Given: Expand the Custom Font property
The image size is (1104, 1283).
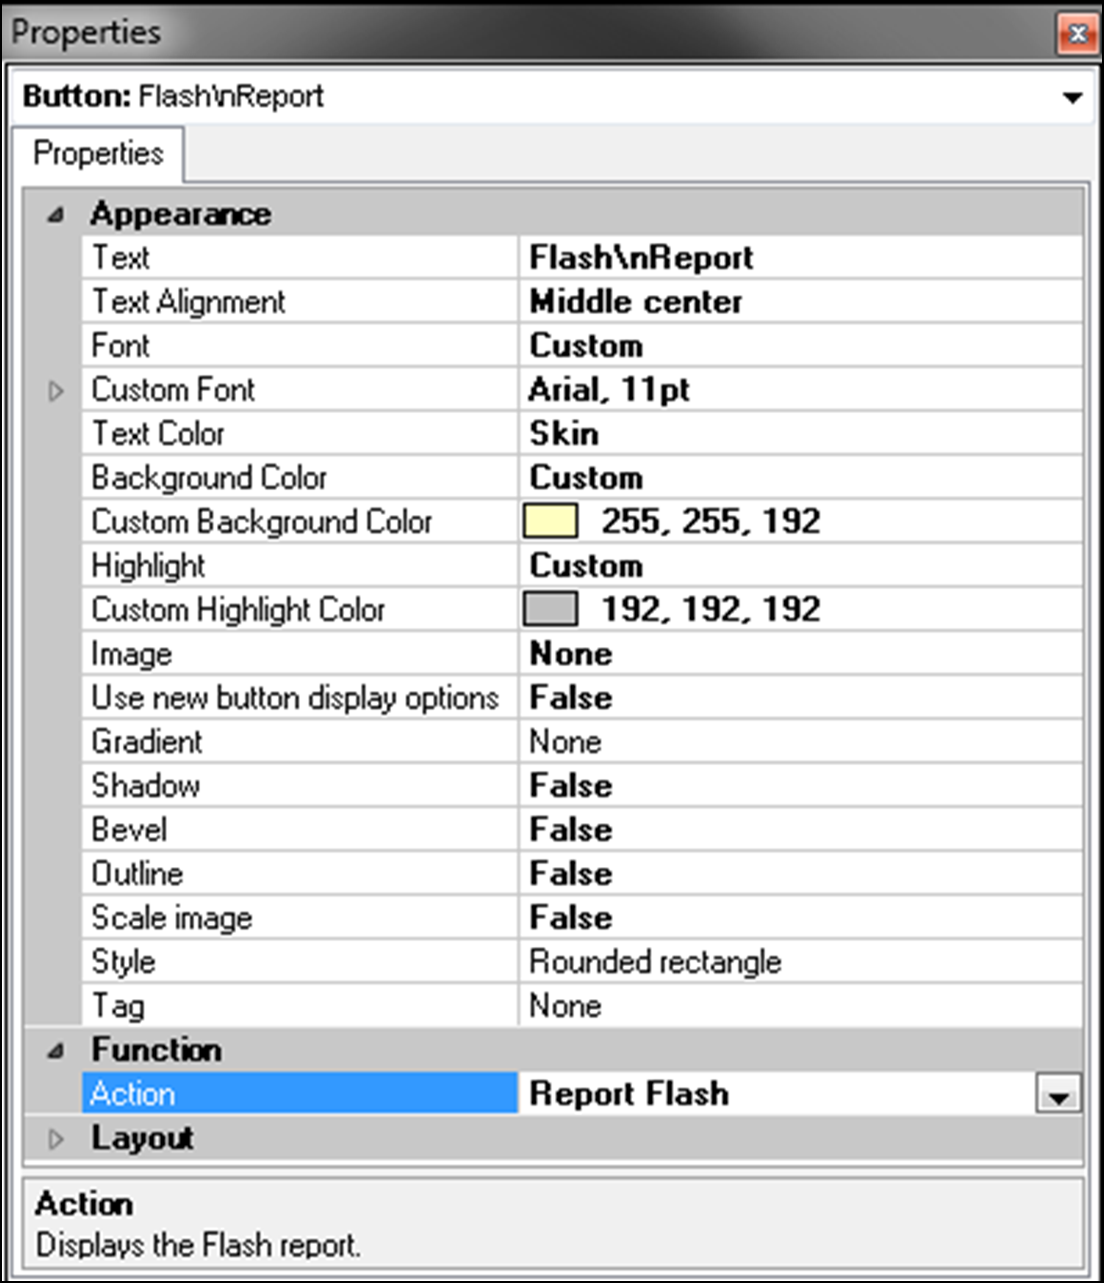Looking at the screenshot, I should (x=56, y=391).
